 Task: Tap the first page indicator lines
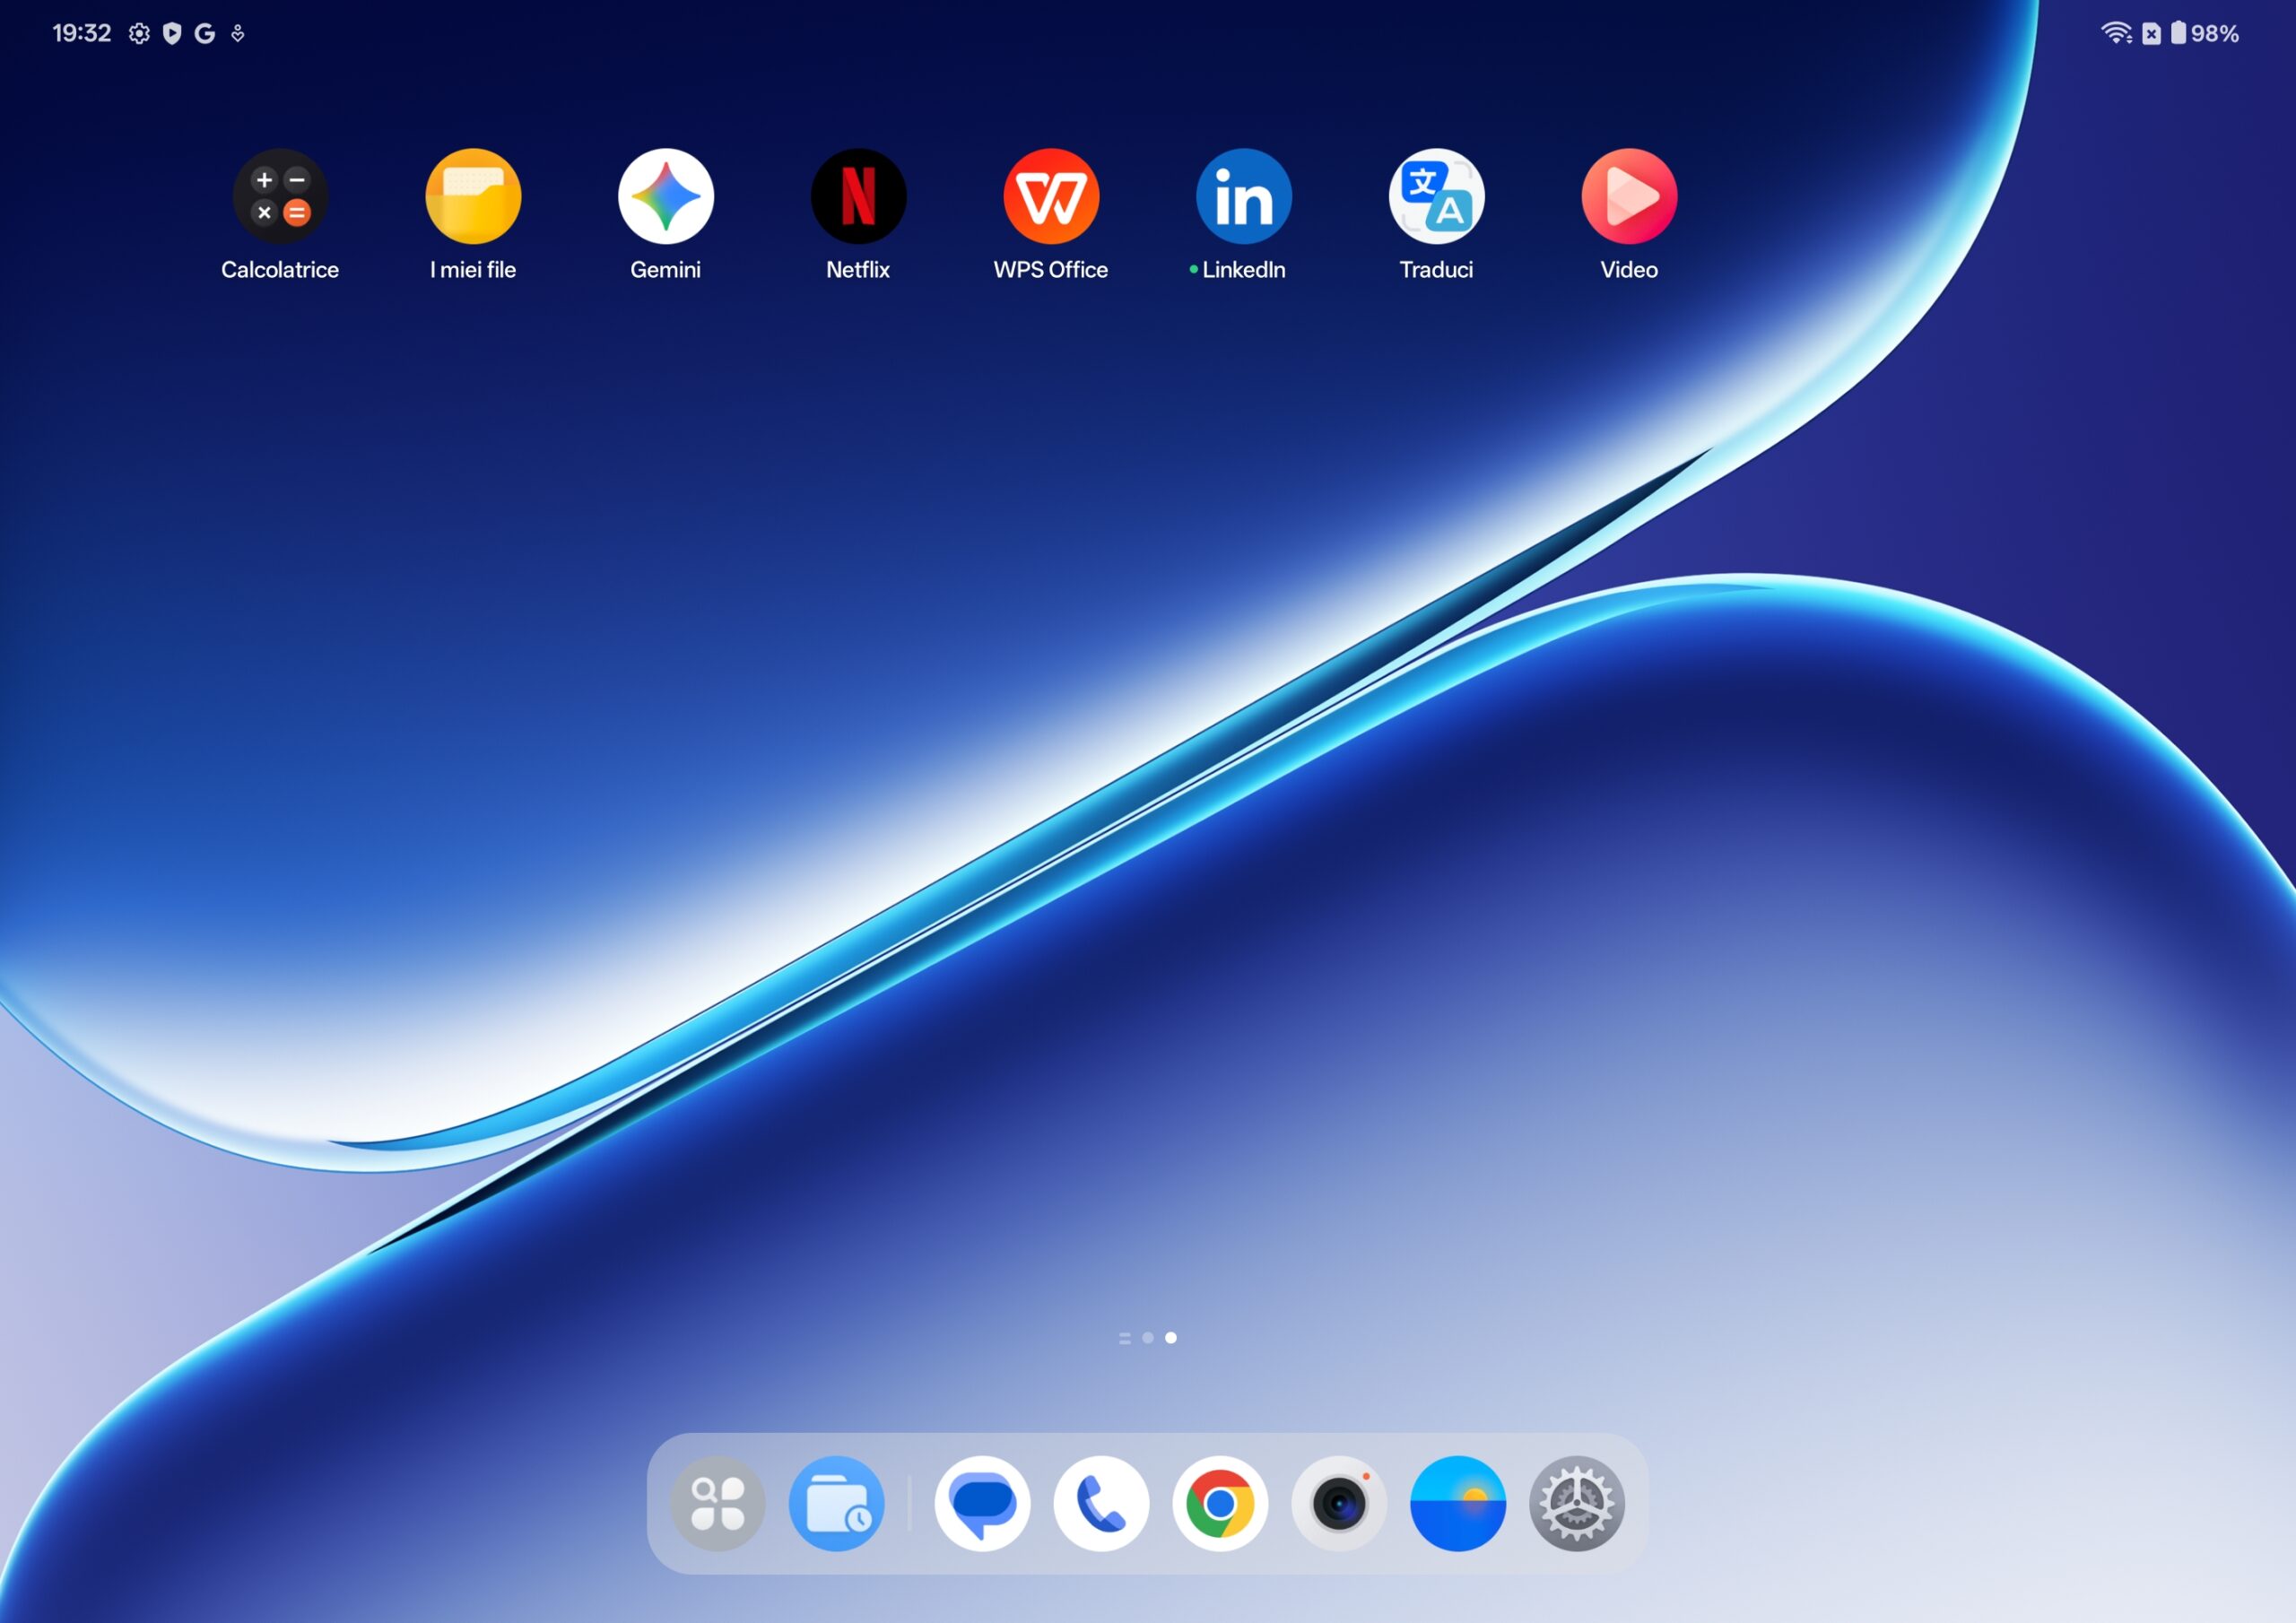(x=1125, y=1338)
